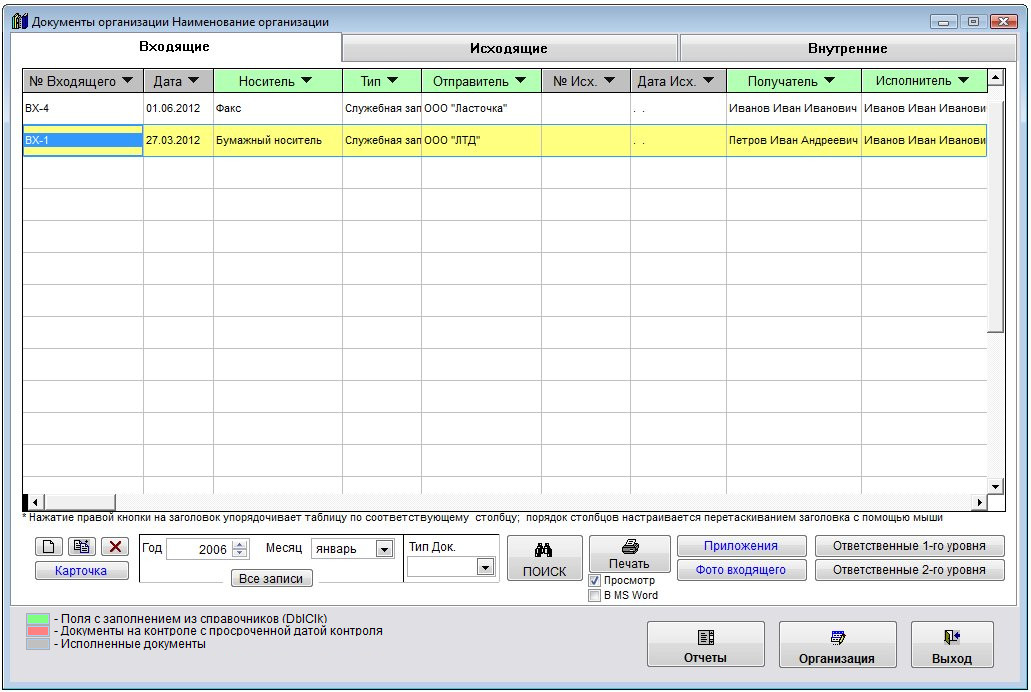Click the horizontal scrollbar right arrow
The width and height of the screenshot is (1031, 692).
tap(980, 502)
